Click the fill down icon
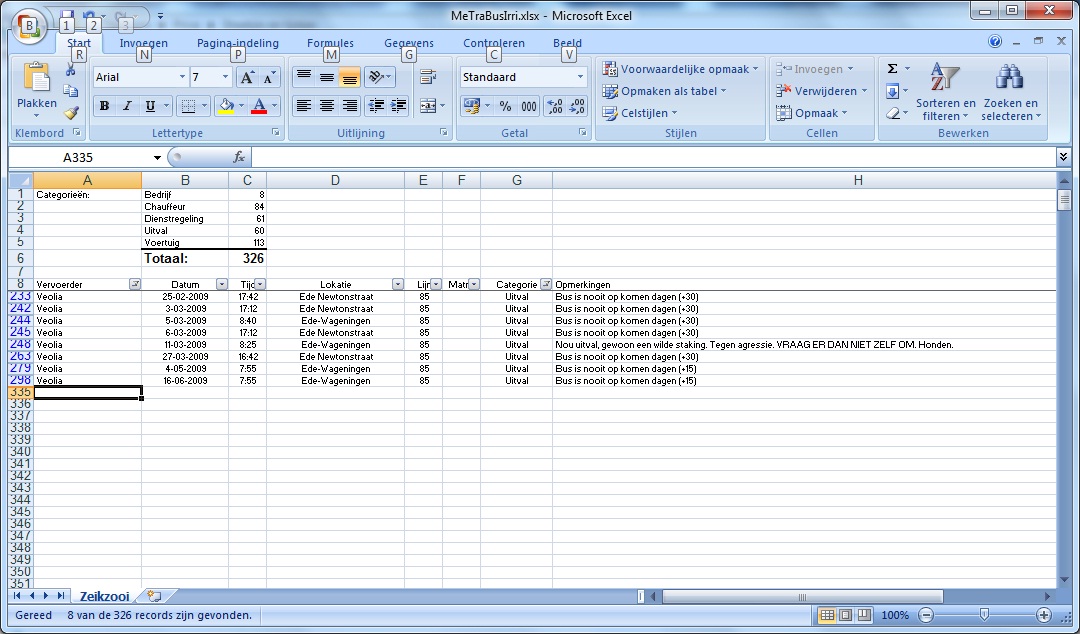 tap(892, 91)
